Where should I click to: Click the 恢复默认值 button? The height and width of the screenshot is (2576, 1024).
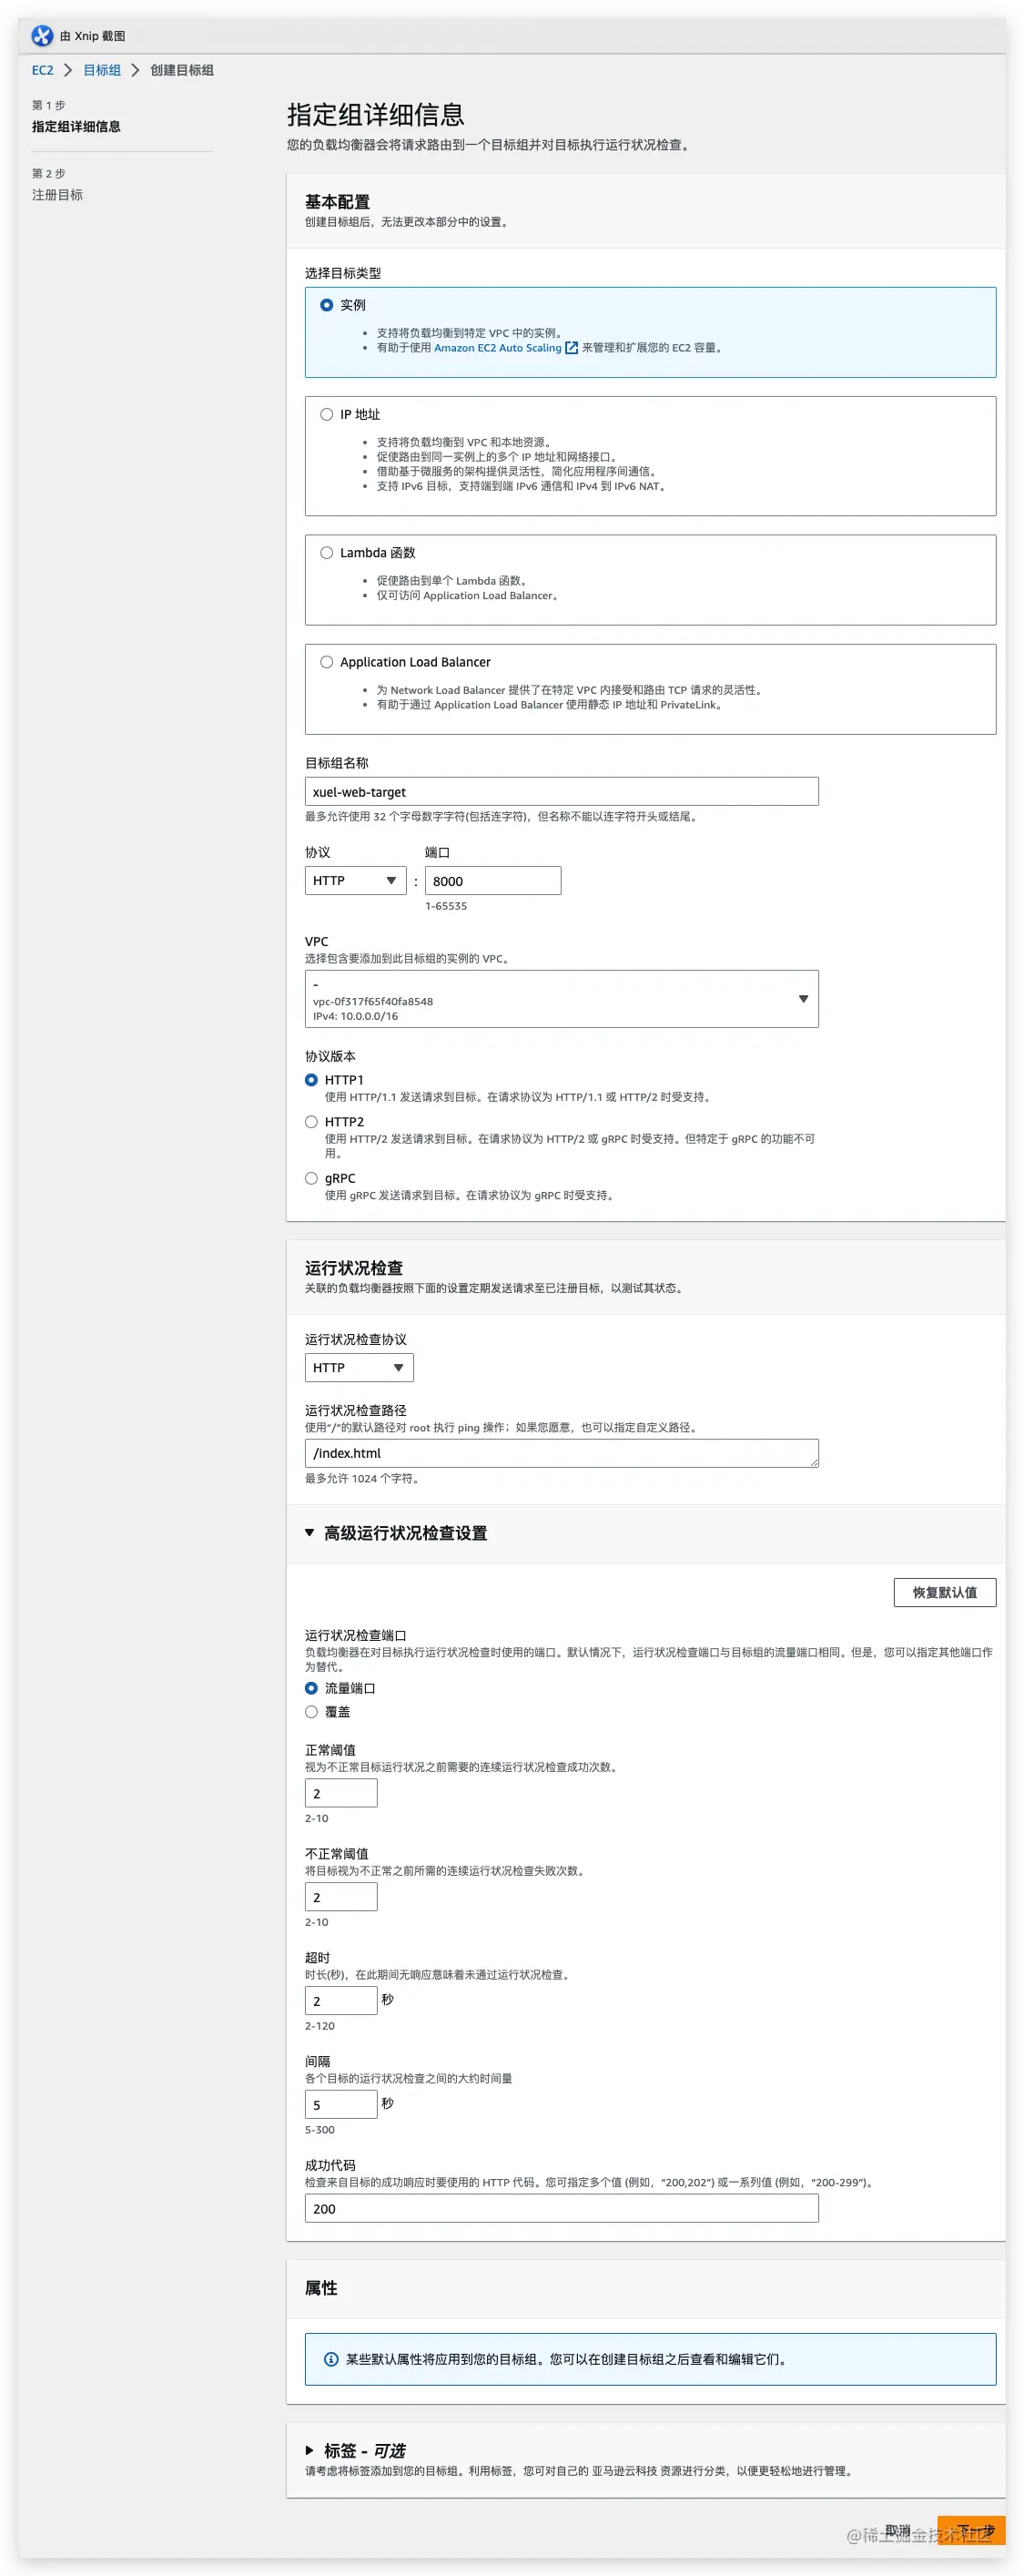point(944,1592)
